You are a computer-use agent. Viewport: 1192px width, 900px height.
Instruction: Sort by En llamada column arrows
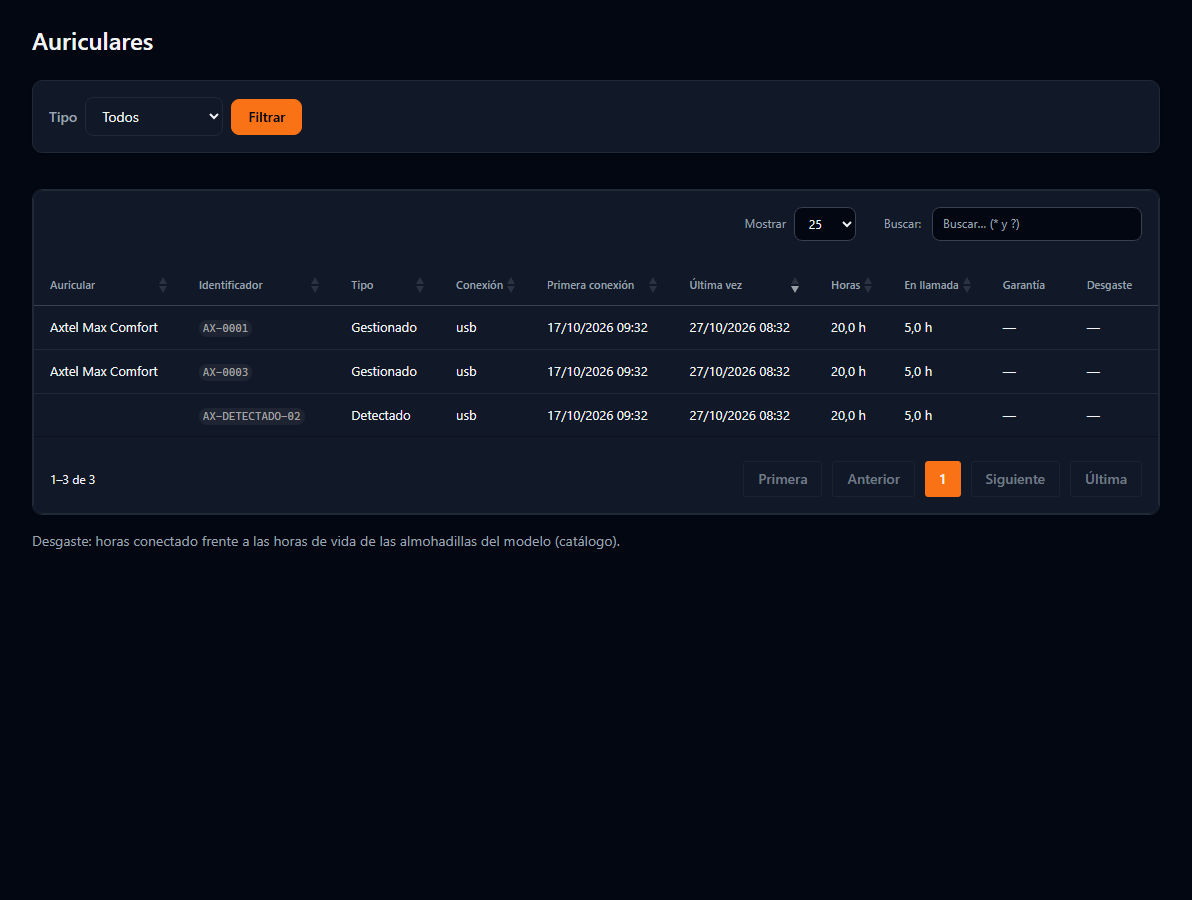pos(967,285)
